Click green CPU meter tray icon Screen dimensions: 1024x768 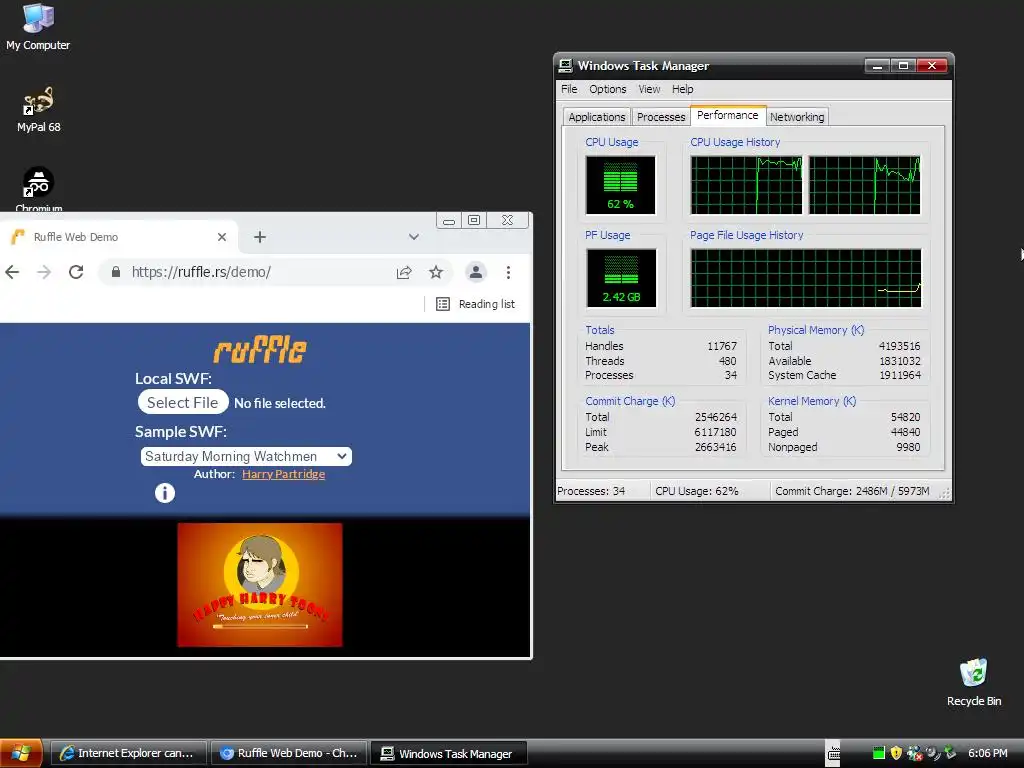878,753
